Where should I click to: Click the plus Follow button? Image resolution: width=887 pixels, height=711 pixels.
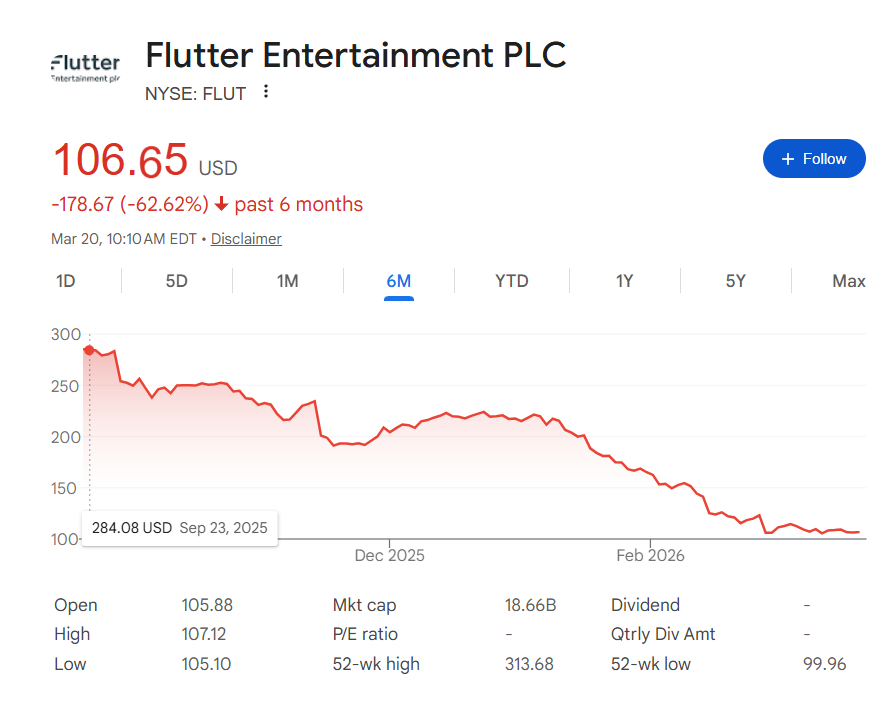pyautogui.click(x=814, y=159)
